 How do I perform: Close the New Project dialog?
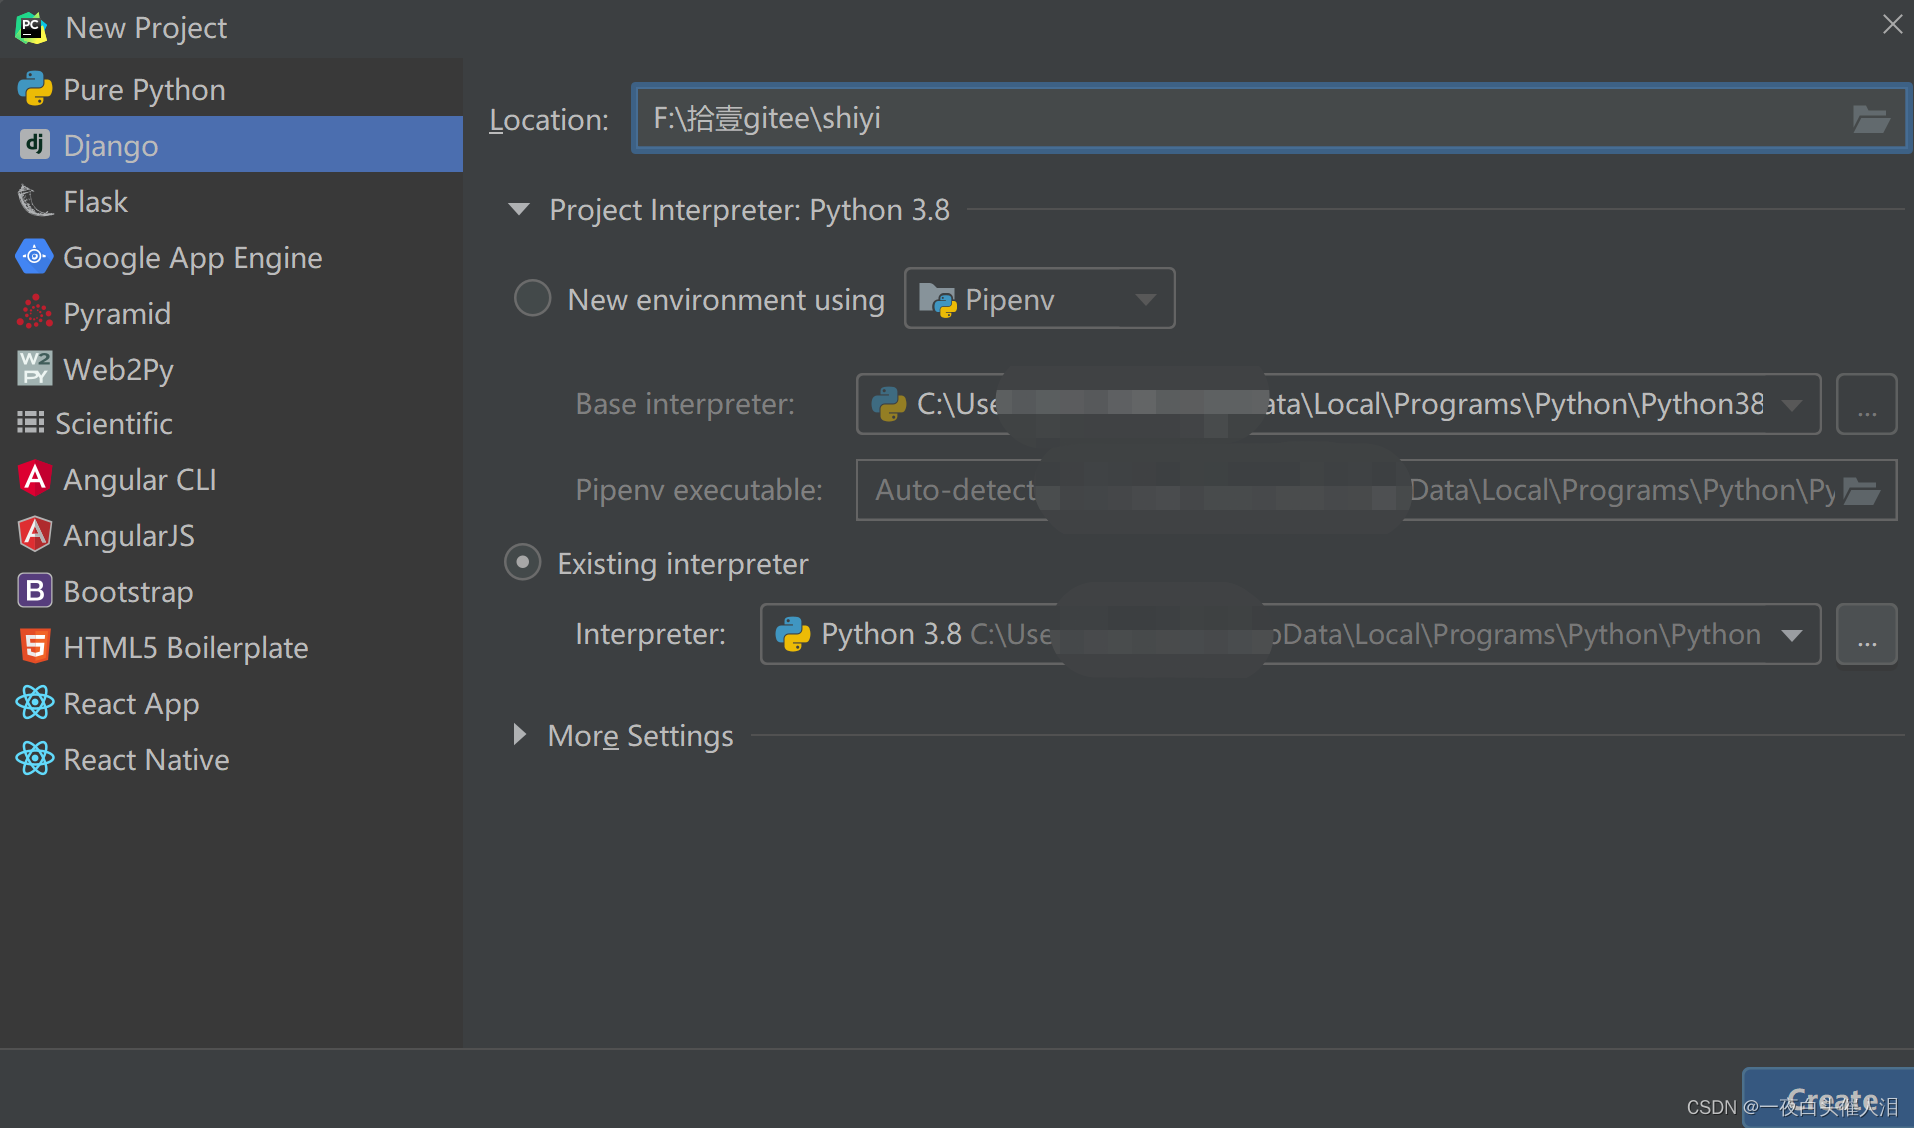point(1892,24)
